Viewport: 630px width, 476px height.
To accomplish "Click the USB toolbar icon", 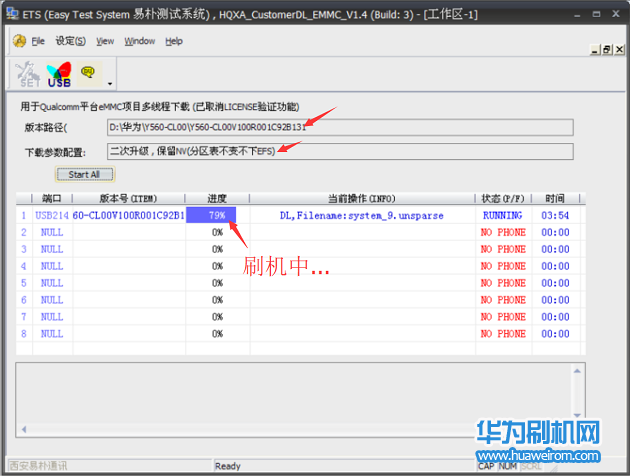I will point(59,74).
